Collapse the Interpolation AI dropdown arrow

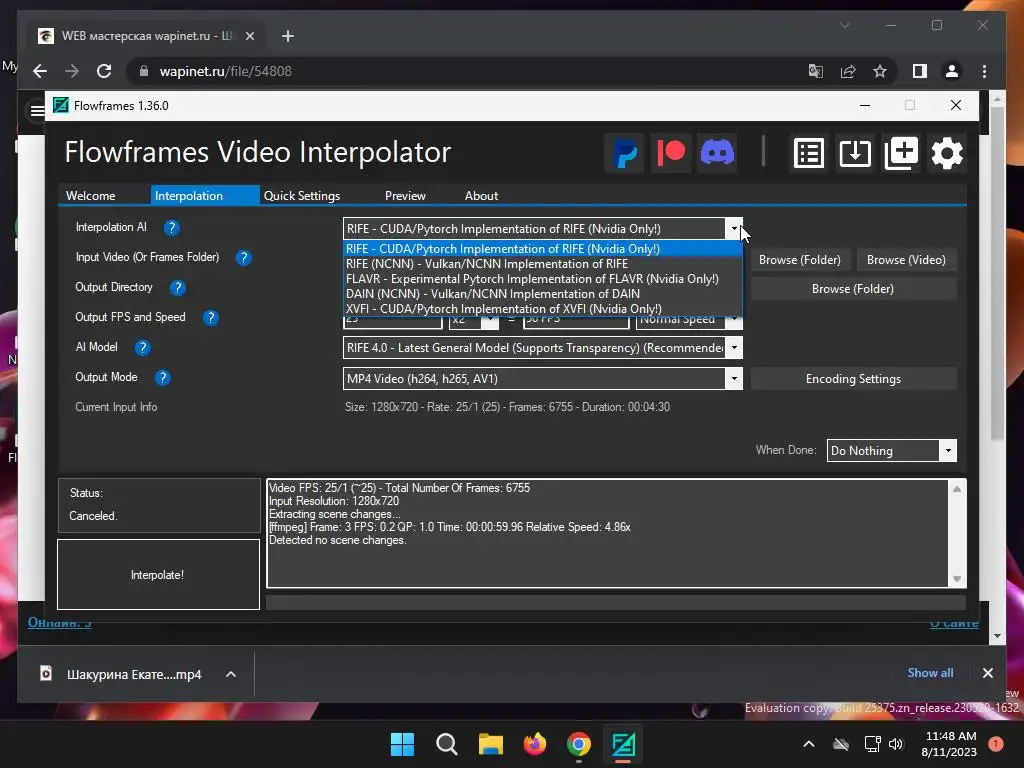pos(734,229)
